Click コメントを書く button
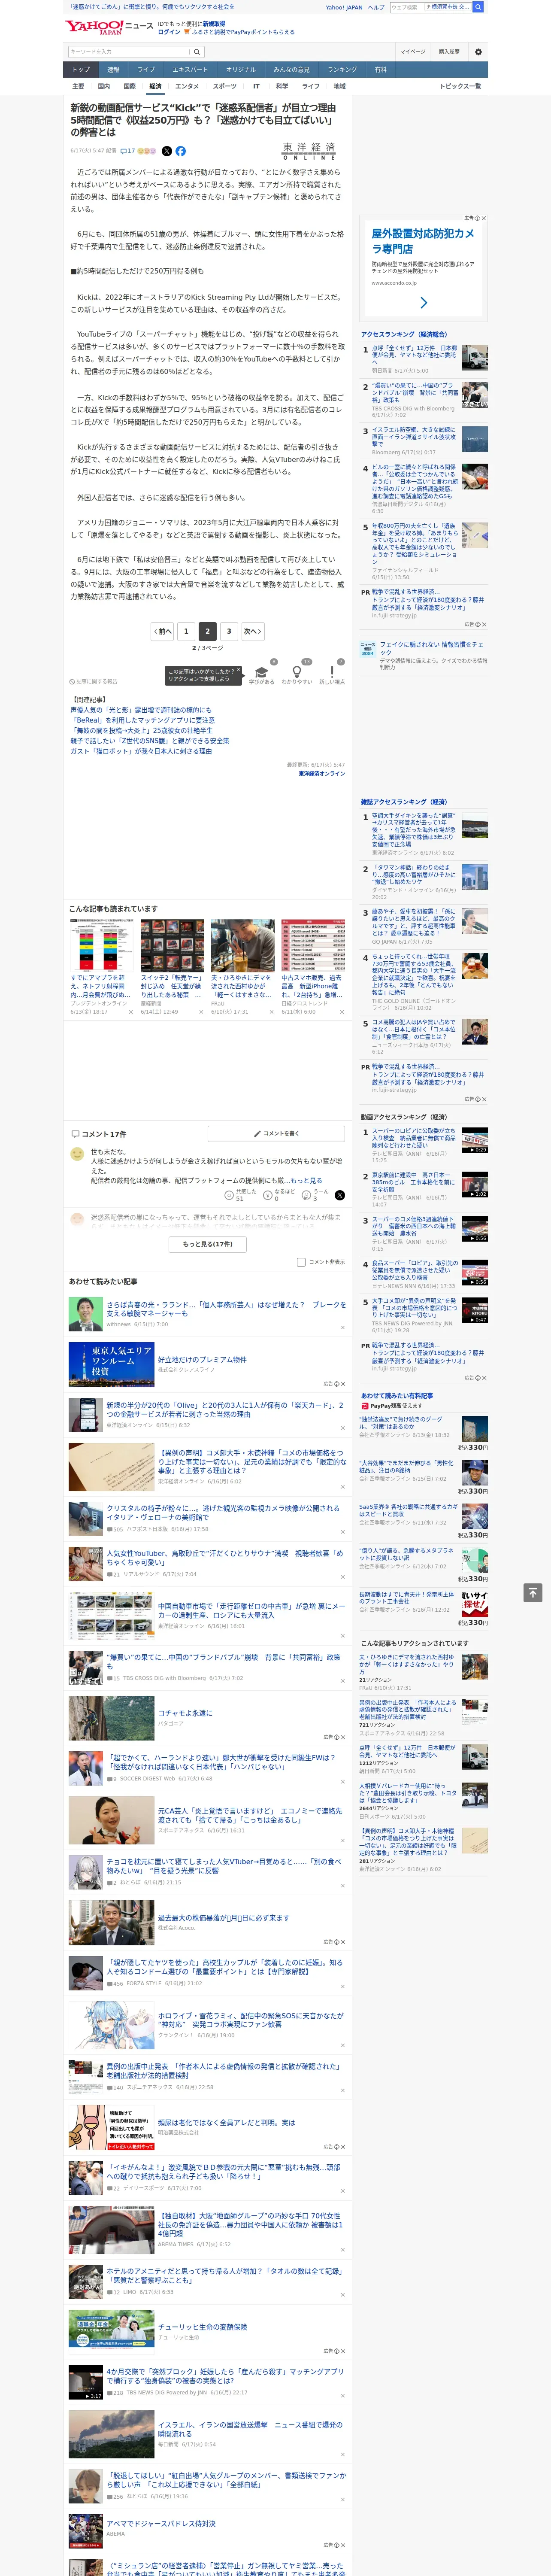Screen dimensions: 551x2576 pos(277,1134)
